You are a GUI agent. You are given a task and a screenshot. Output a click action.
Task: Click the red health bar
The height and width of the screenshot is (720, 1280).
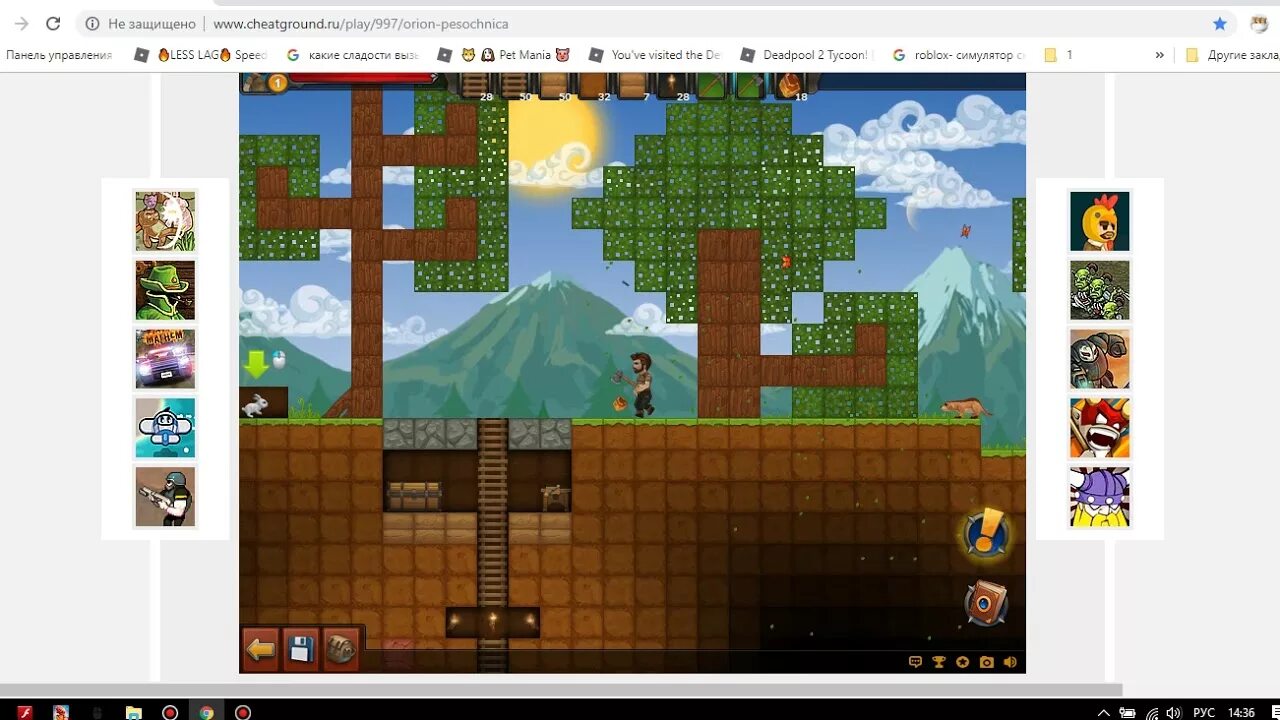[364, 77]
